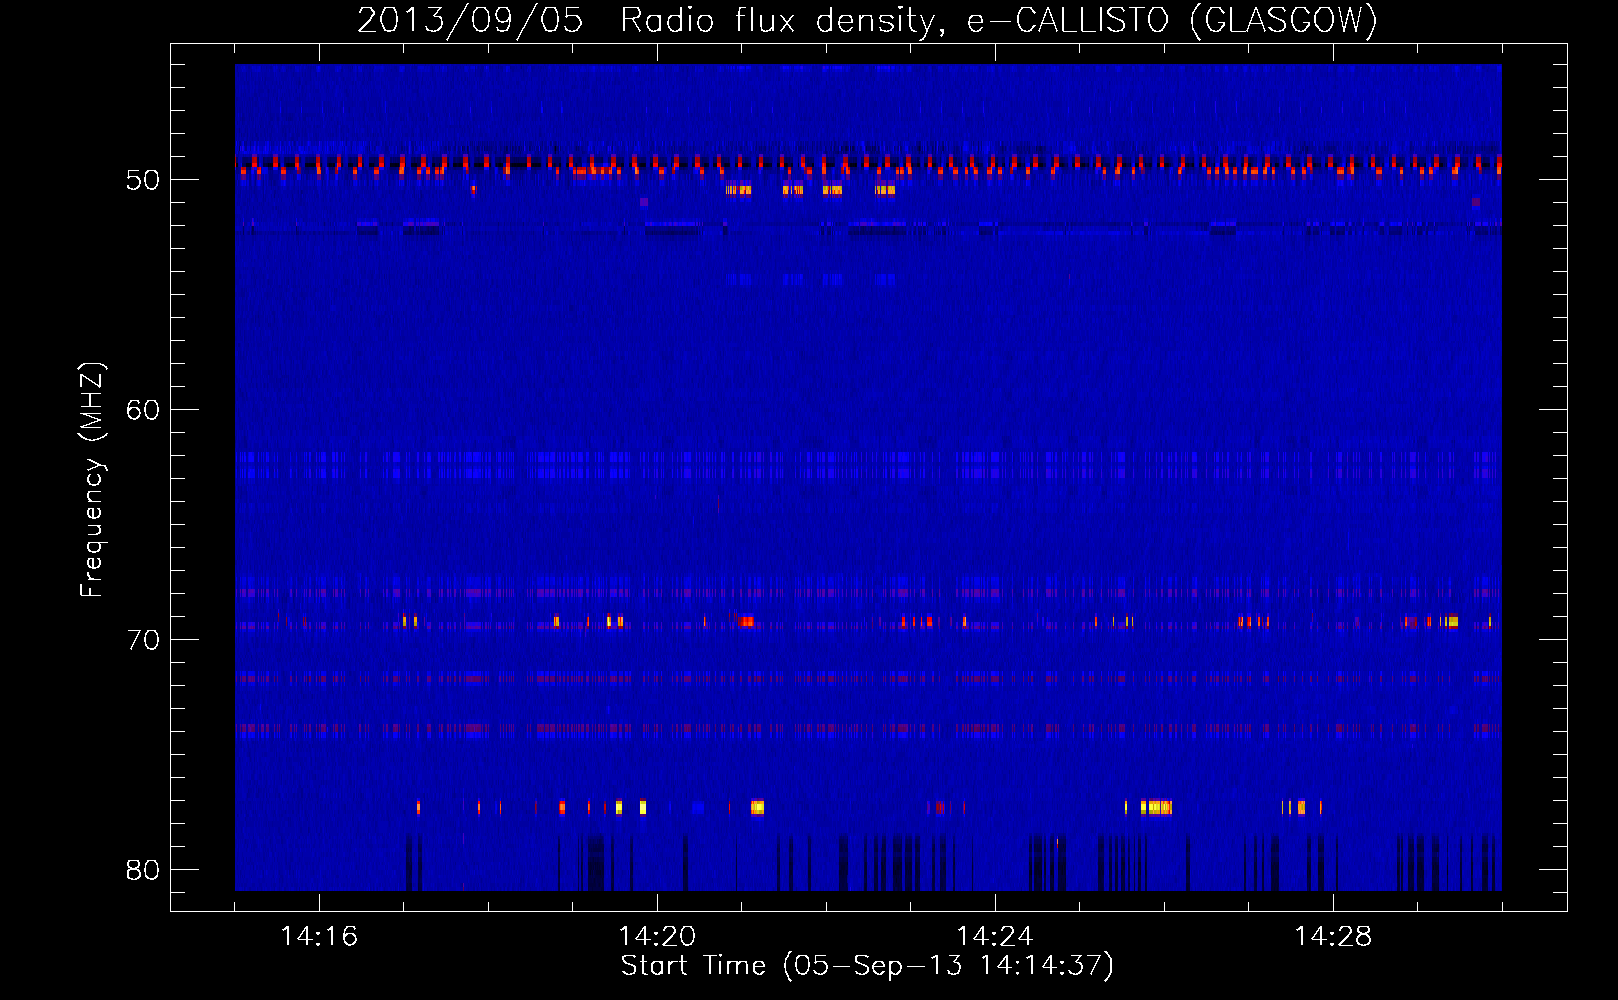Click the 70 MHz frequency tick label
The width and height of the screenshot is (1618, 1000).
143,640
